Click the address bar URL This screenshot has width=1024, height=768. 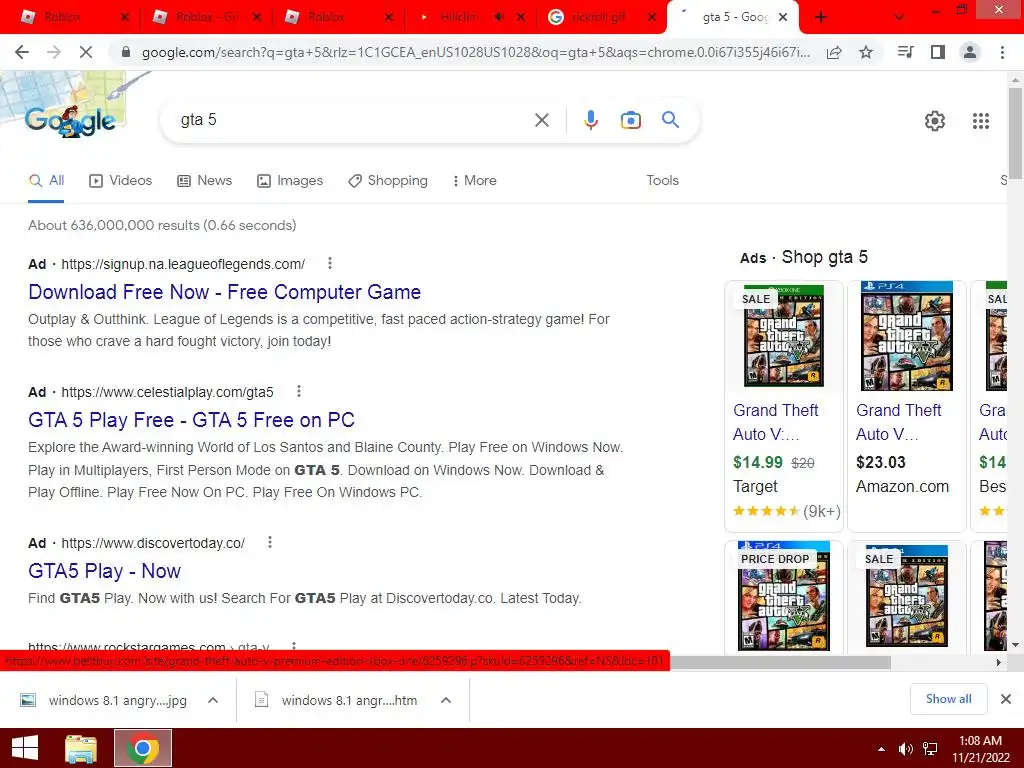pos(475,52)
